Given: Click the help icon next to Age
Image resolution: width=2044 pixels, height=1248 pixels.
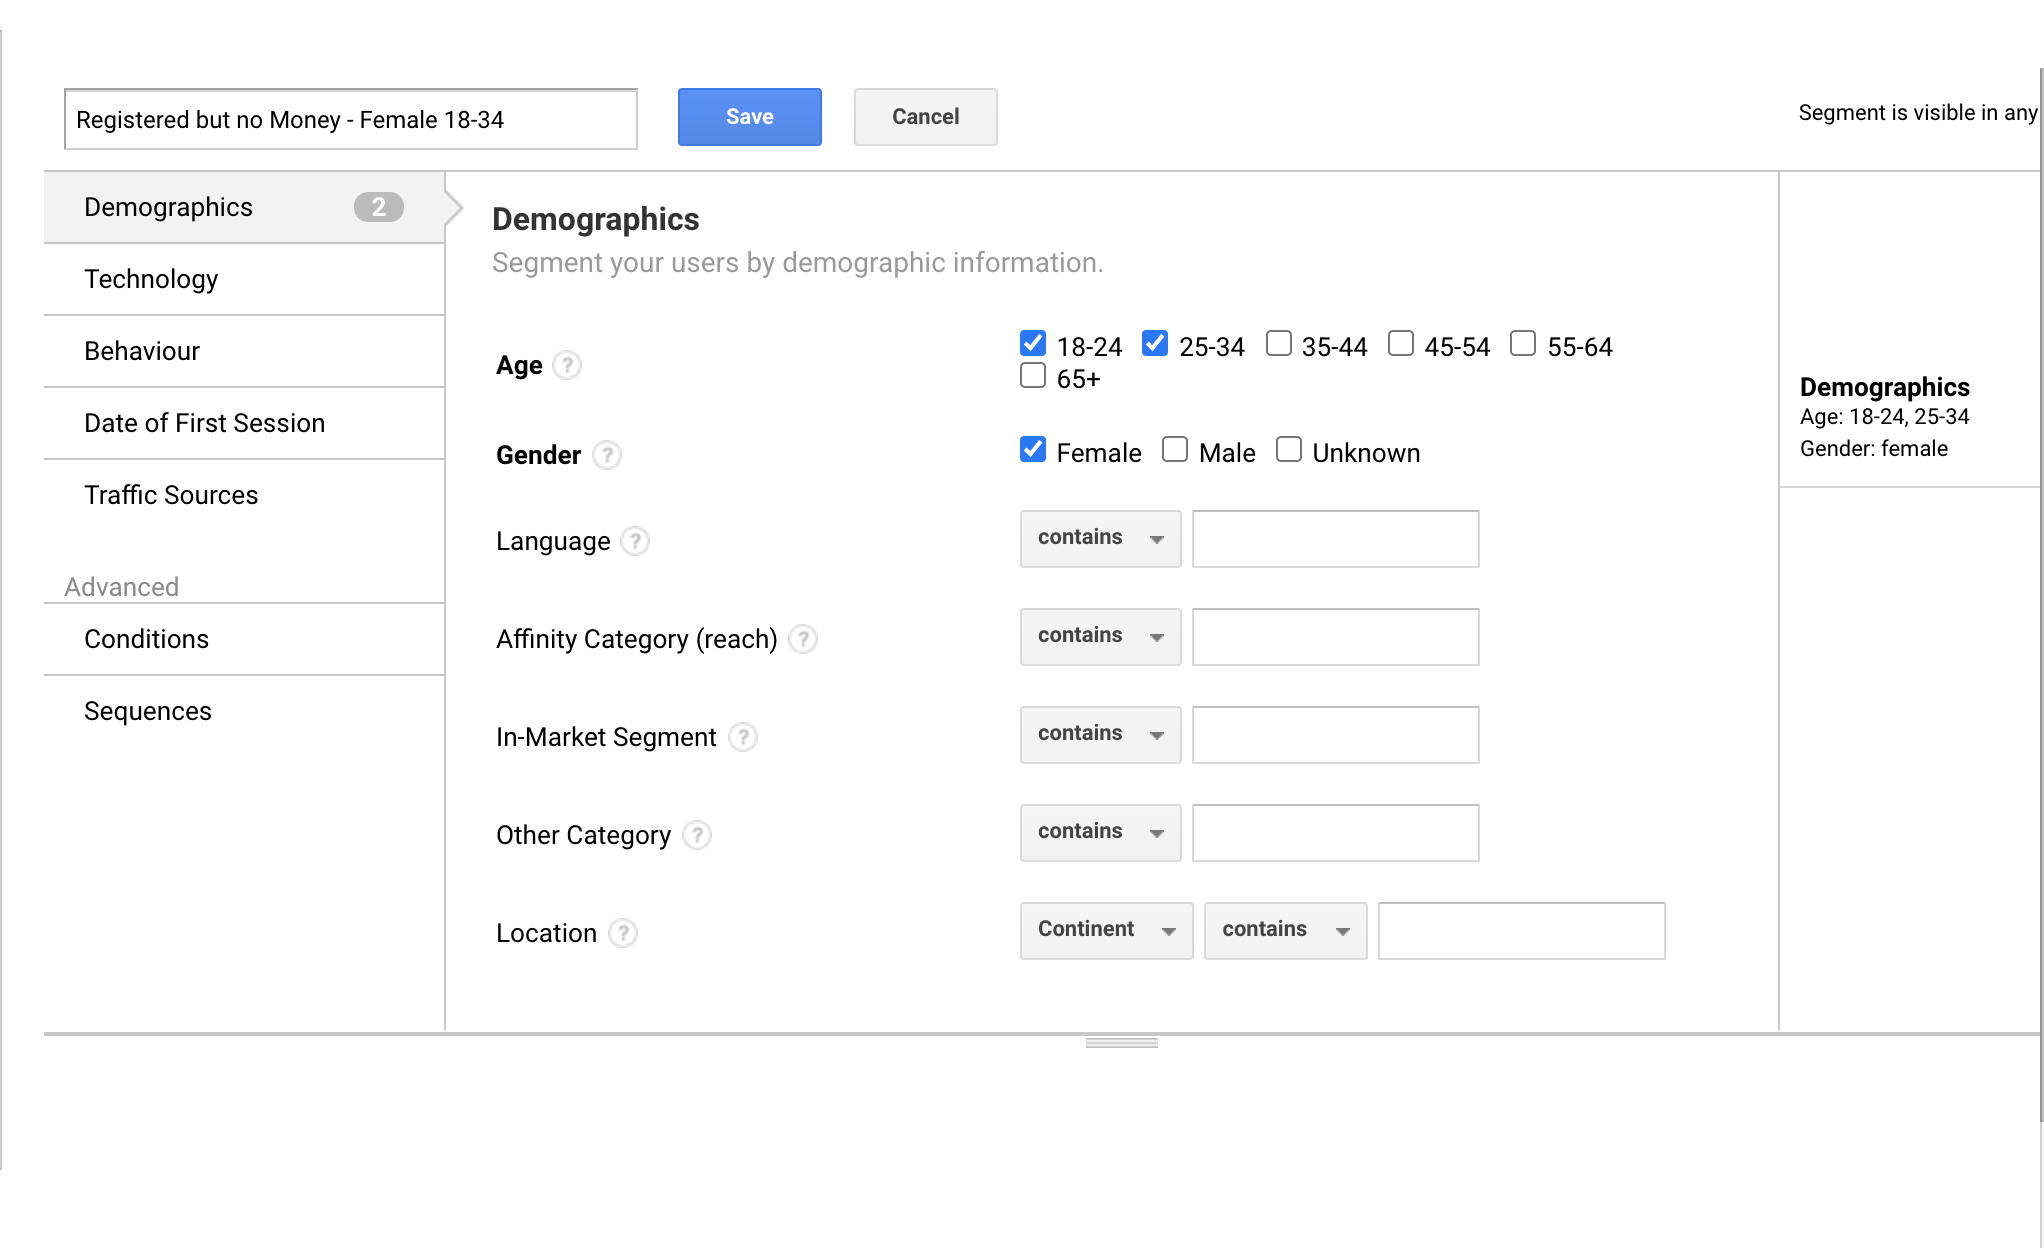Looking at the screenshot, I should (567, 365).
